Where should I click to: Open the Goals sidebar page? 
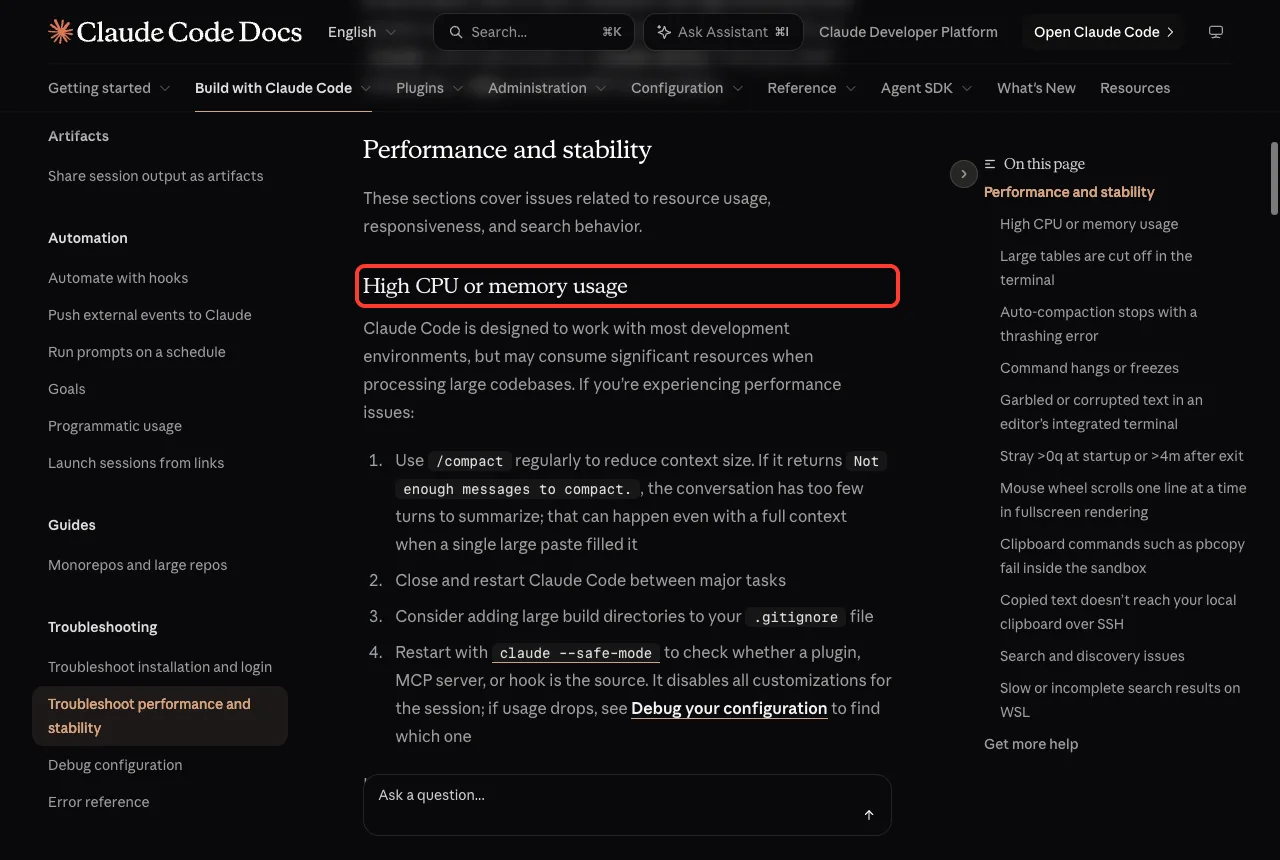pos(67,389)
